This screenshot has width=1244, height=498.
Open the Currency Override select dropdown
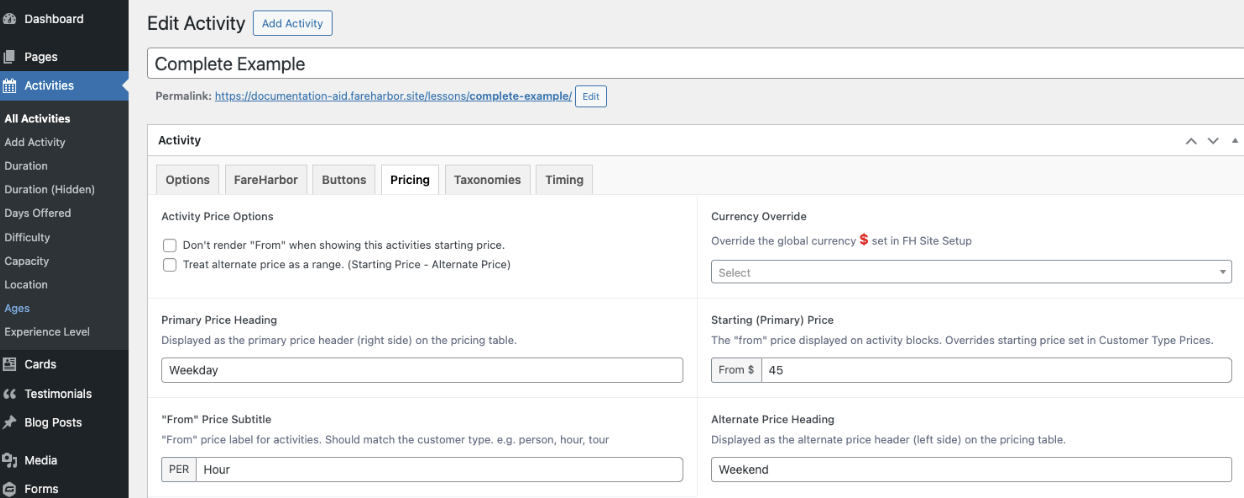(x=971, y=272)
